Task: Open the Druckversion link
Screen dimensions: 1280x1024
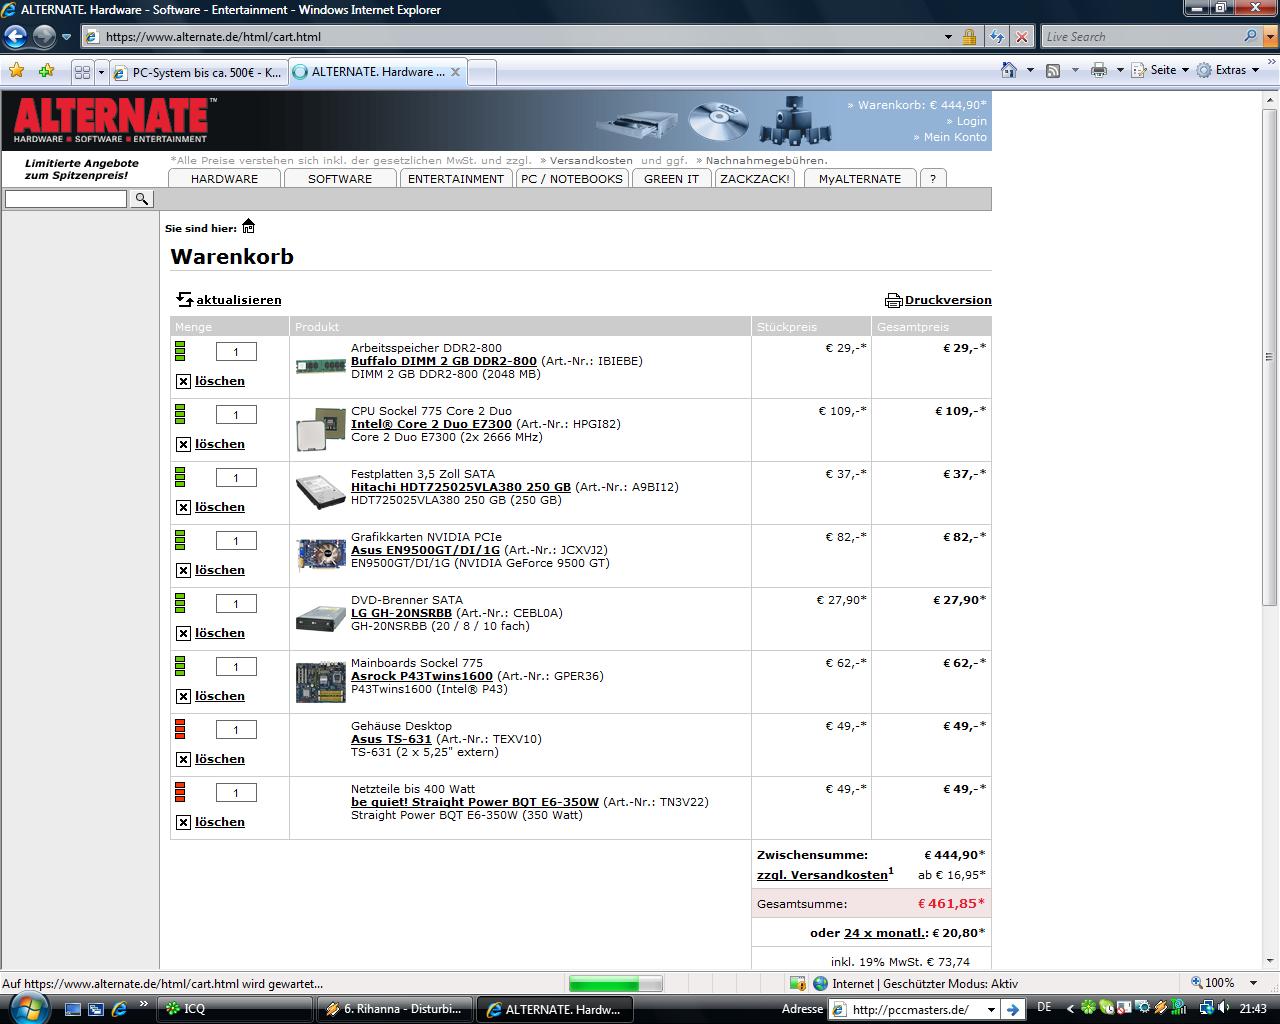Action: click(x=938, y=300)
